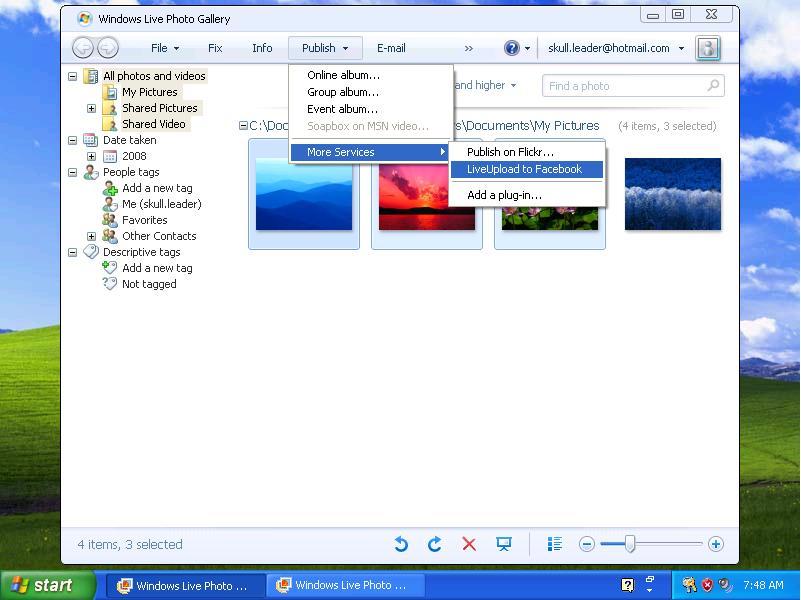
Task: Click Add a plug-in
Action: [x=503, y=194]
